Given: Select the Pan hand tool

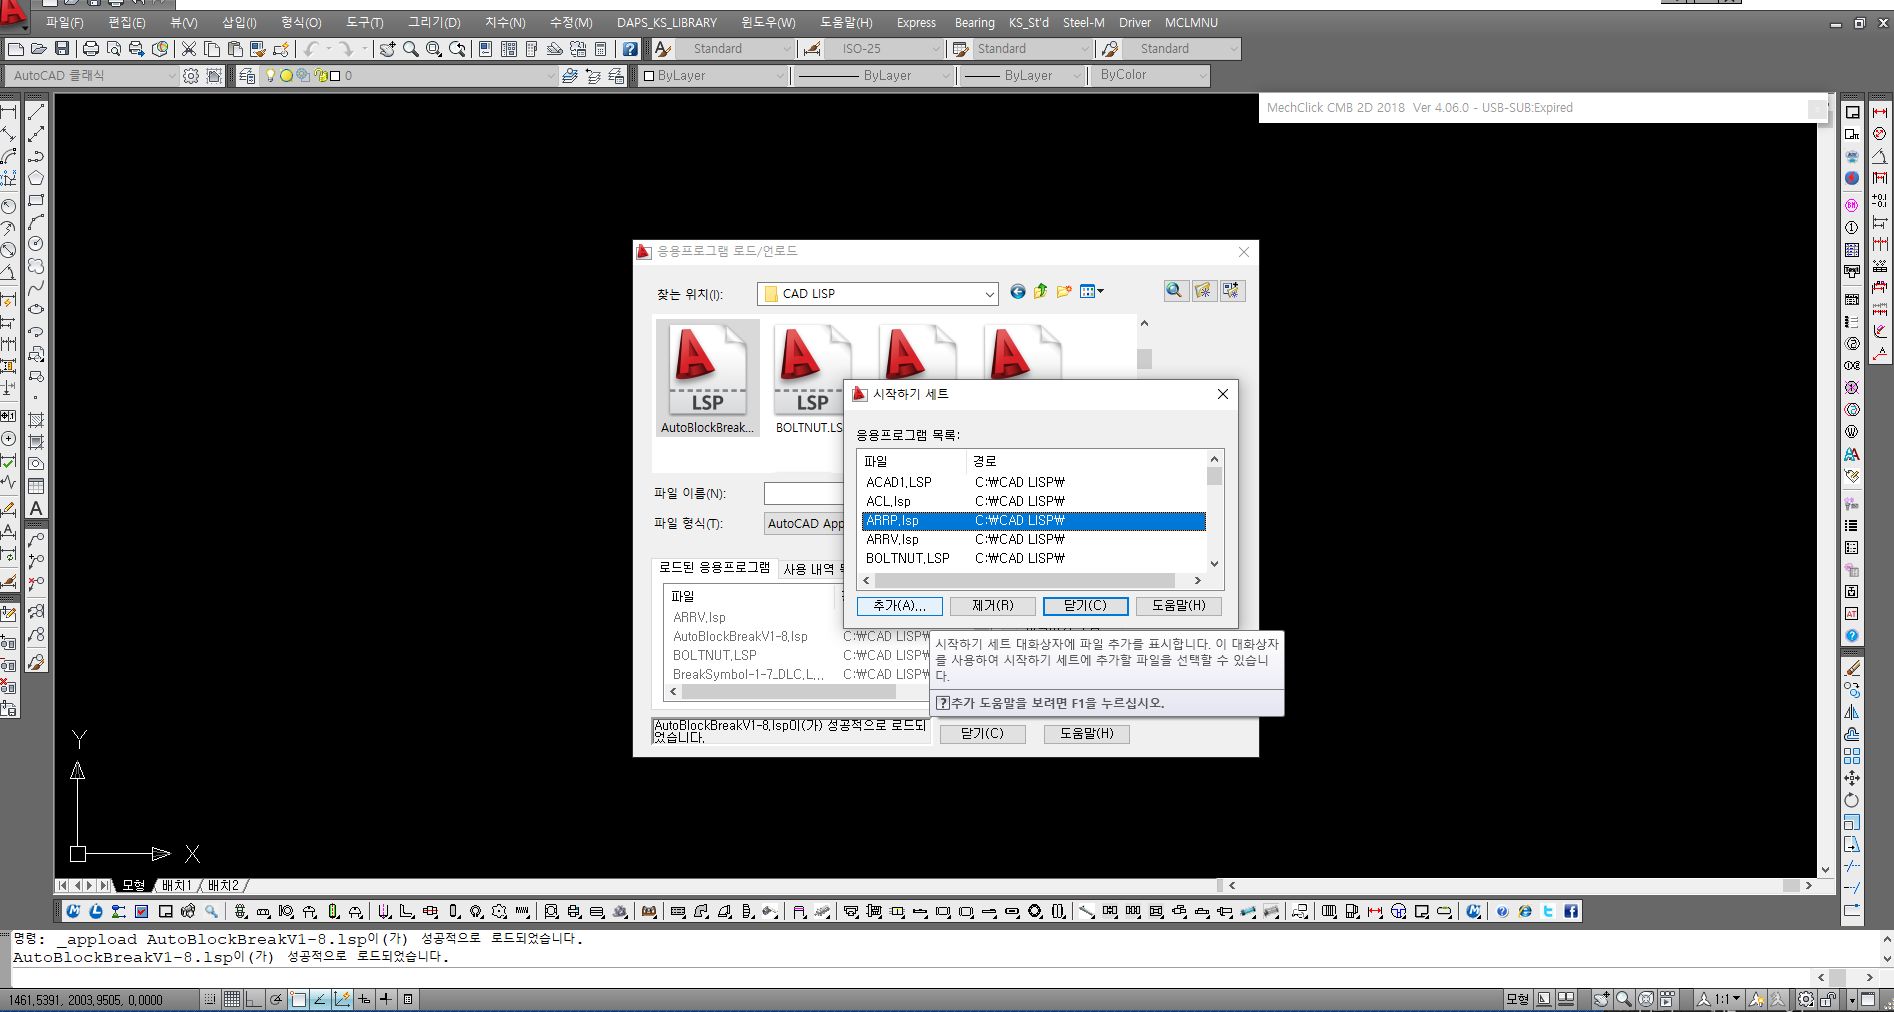Looking at the screenshot, I should coord(387,49).
